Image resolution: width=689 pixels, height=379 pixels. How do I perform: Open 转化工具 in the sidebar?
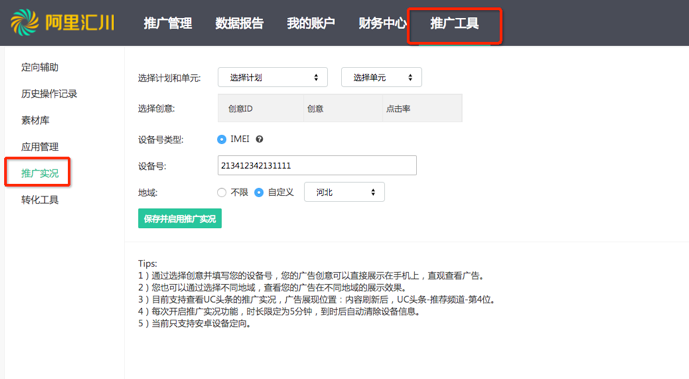[40, 200]
